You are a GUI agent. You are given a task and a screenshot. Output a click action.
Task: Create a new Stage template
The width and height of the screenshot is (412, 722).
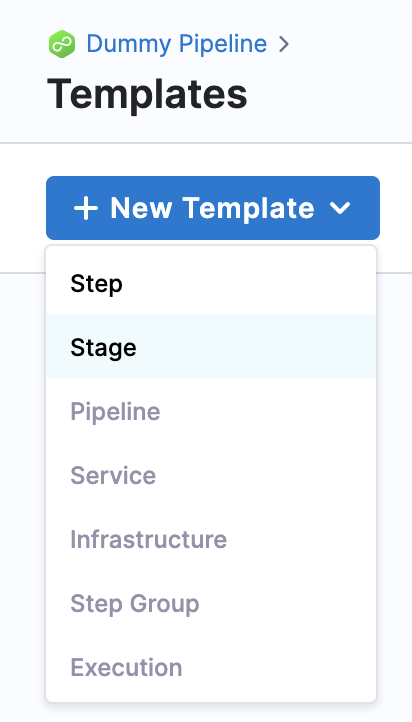(x=211, y=346)
